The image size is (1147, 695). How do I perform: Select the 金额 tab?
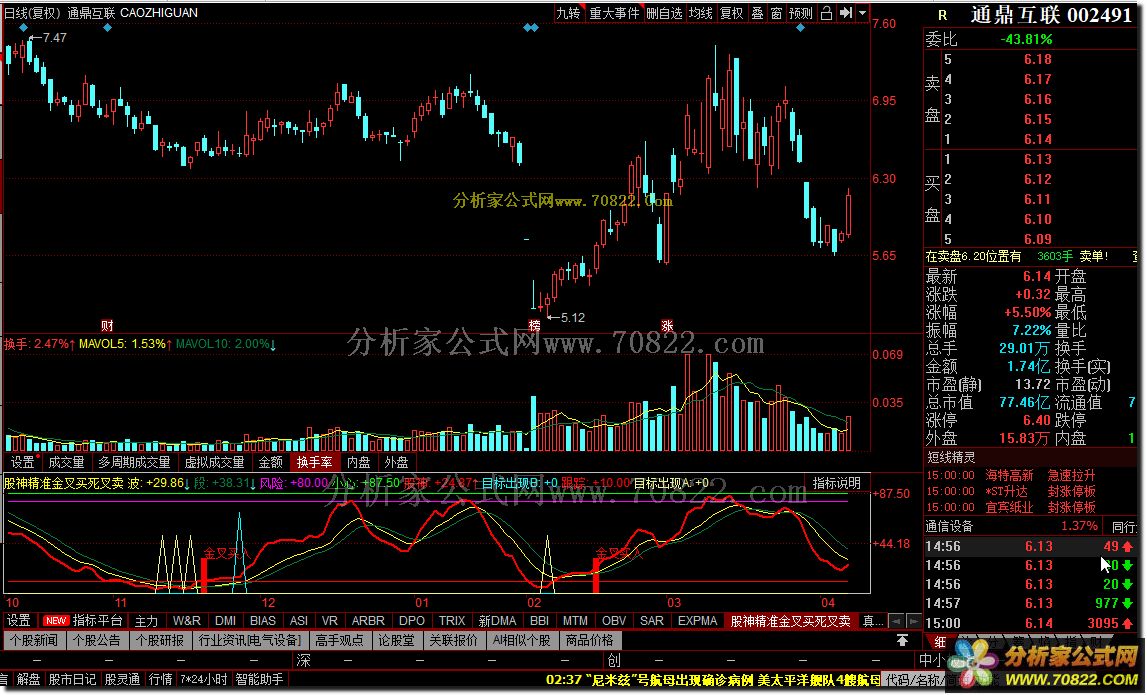point(271,462)
